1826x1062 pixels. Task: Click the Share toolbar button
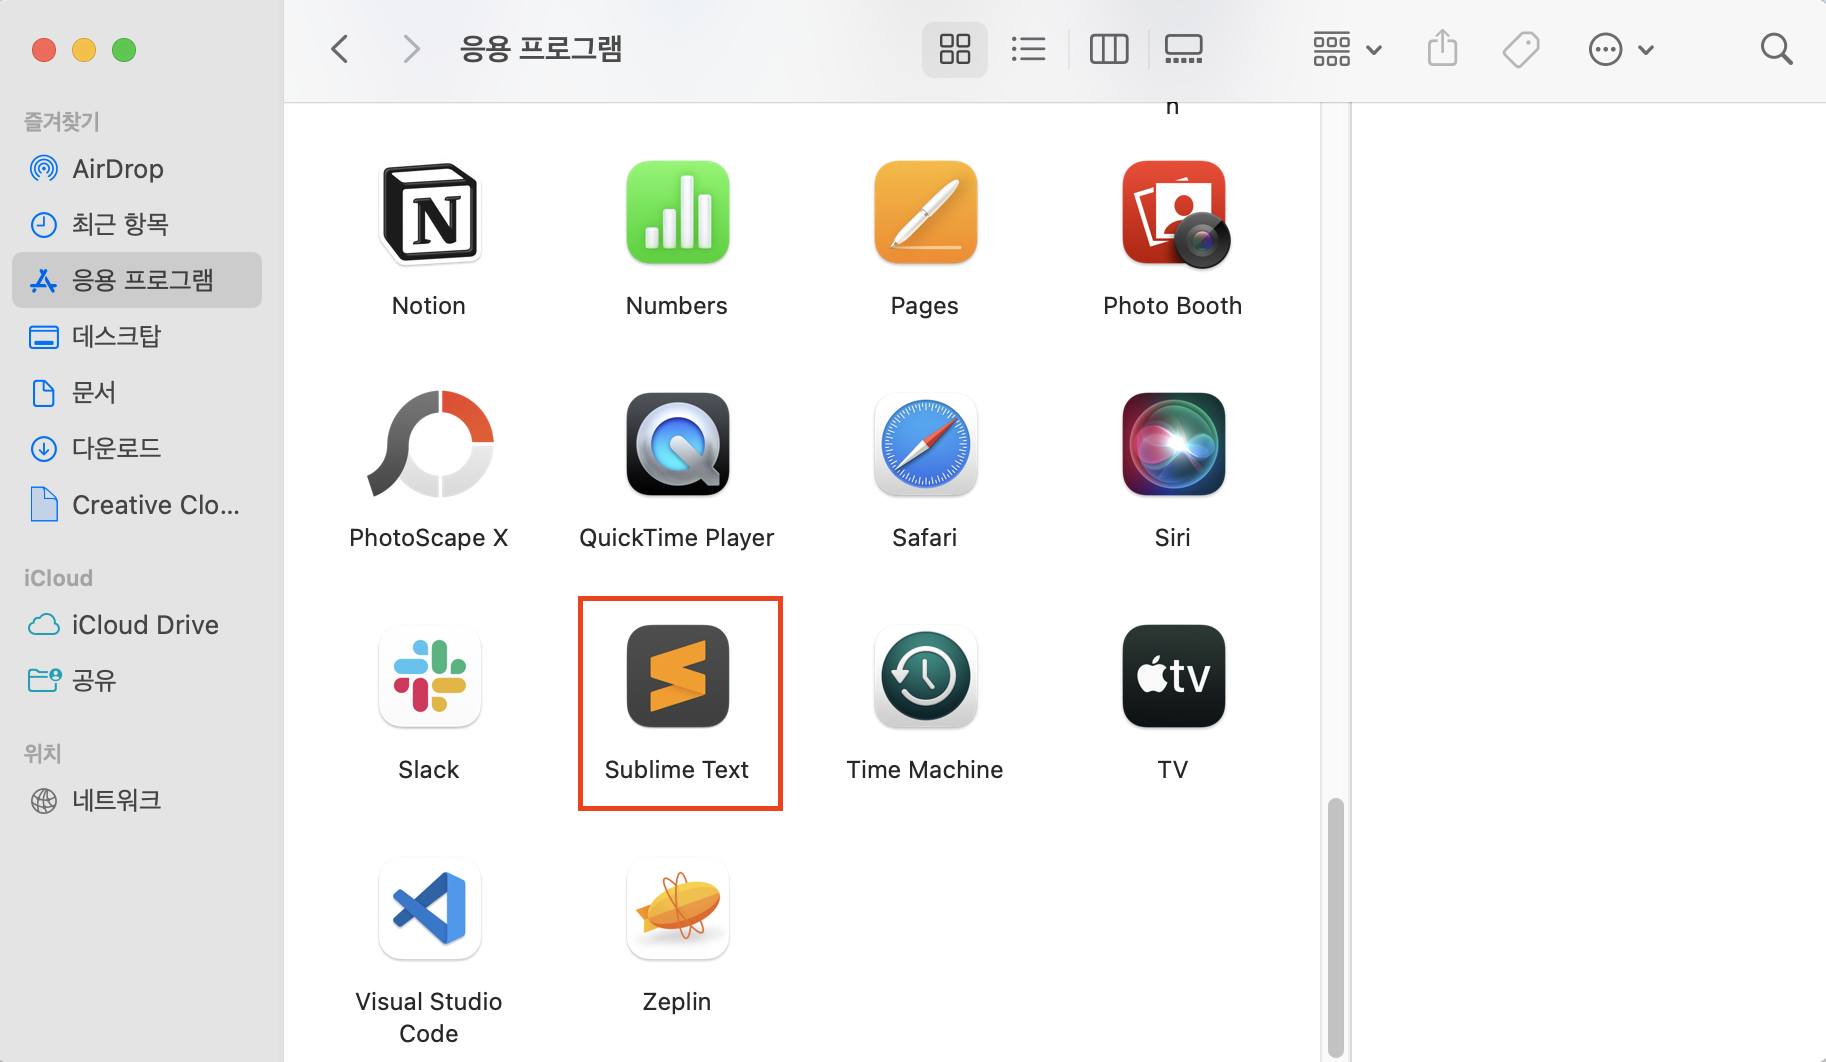pos(1442,49)
